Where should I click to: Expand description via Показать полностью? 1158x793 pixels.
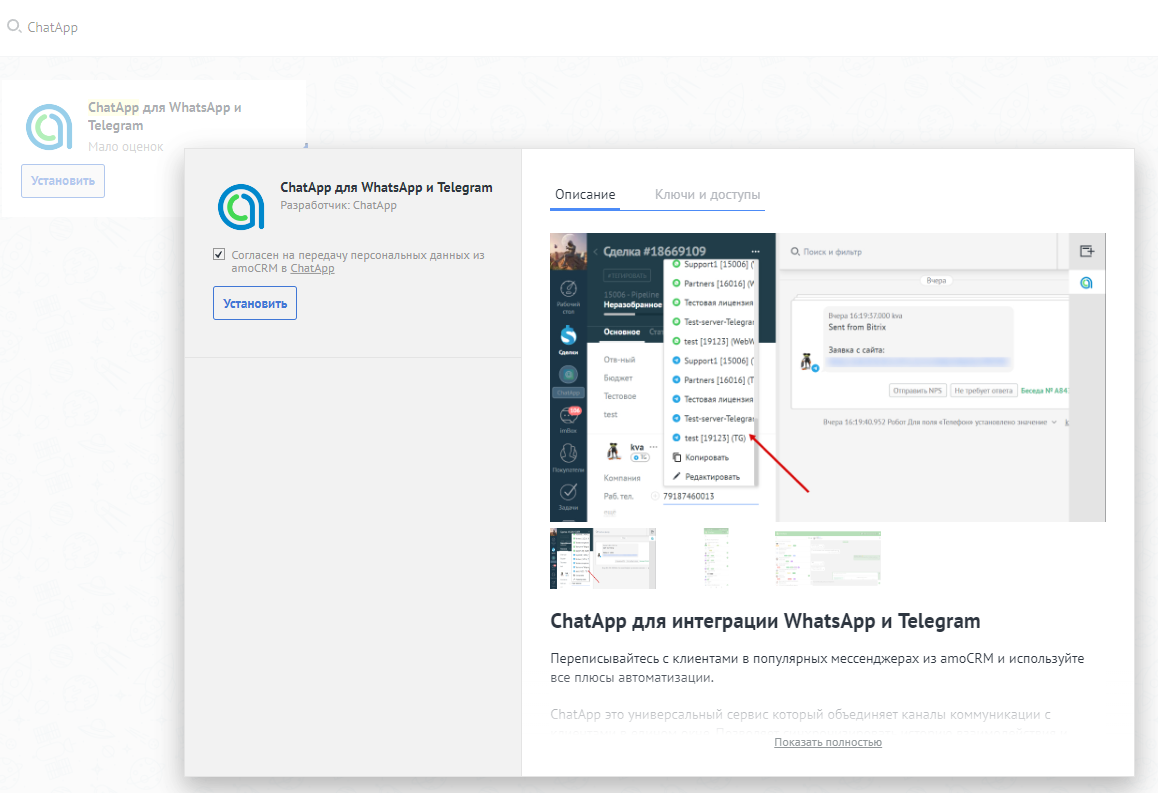pyautogui.click(x=827, y=742)
